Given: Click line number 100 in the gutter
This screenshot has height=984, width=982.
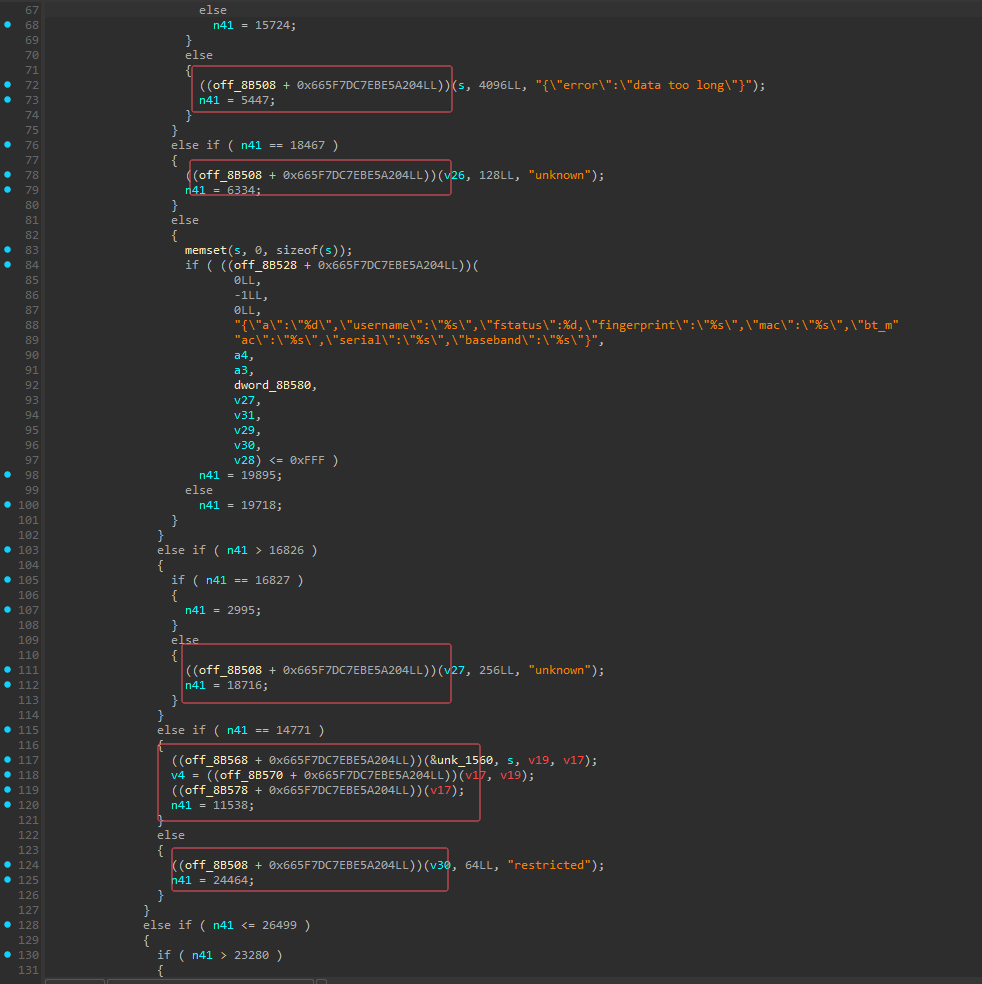Looking at the screenshot, I should pyautogui.click(x=28, y=505).
